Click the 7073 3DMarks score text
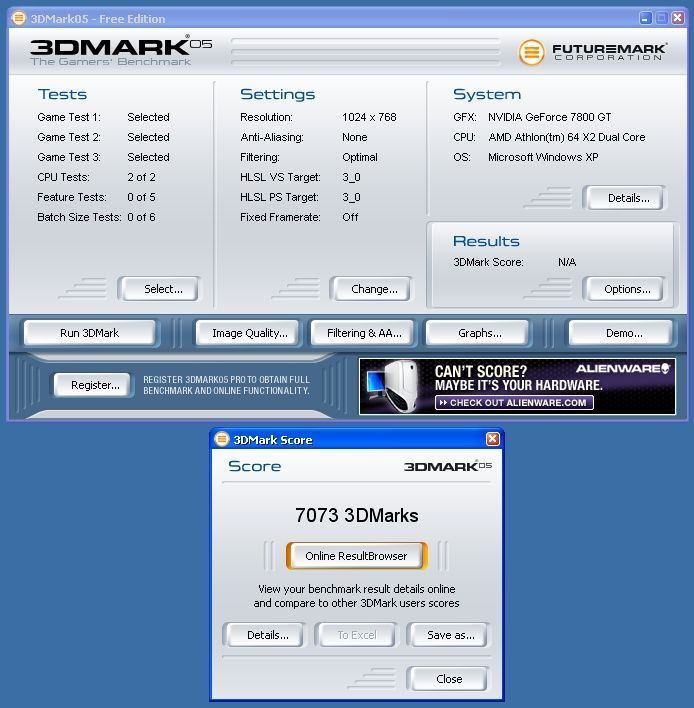 [357, 515]
